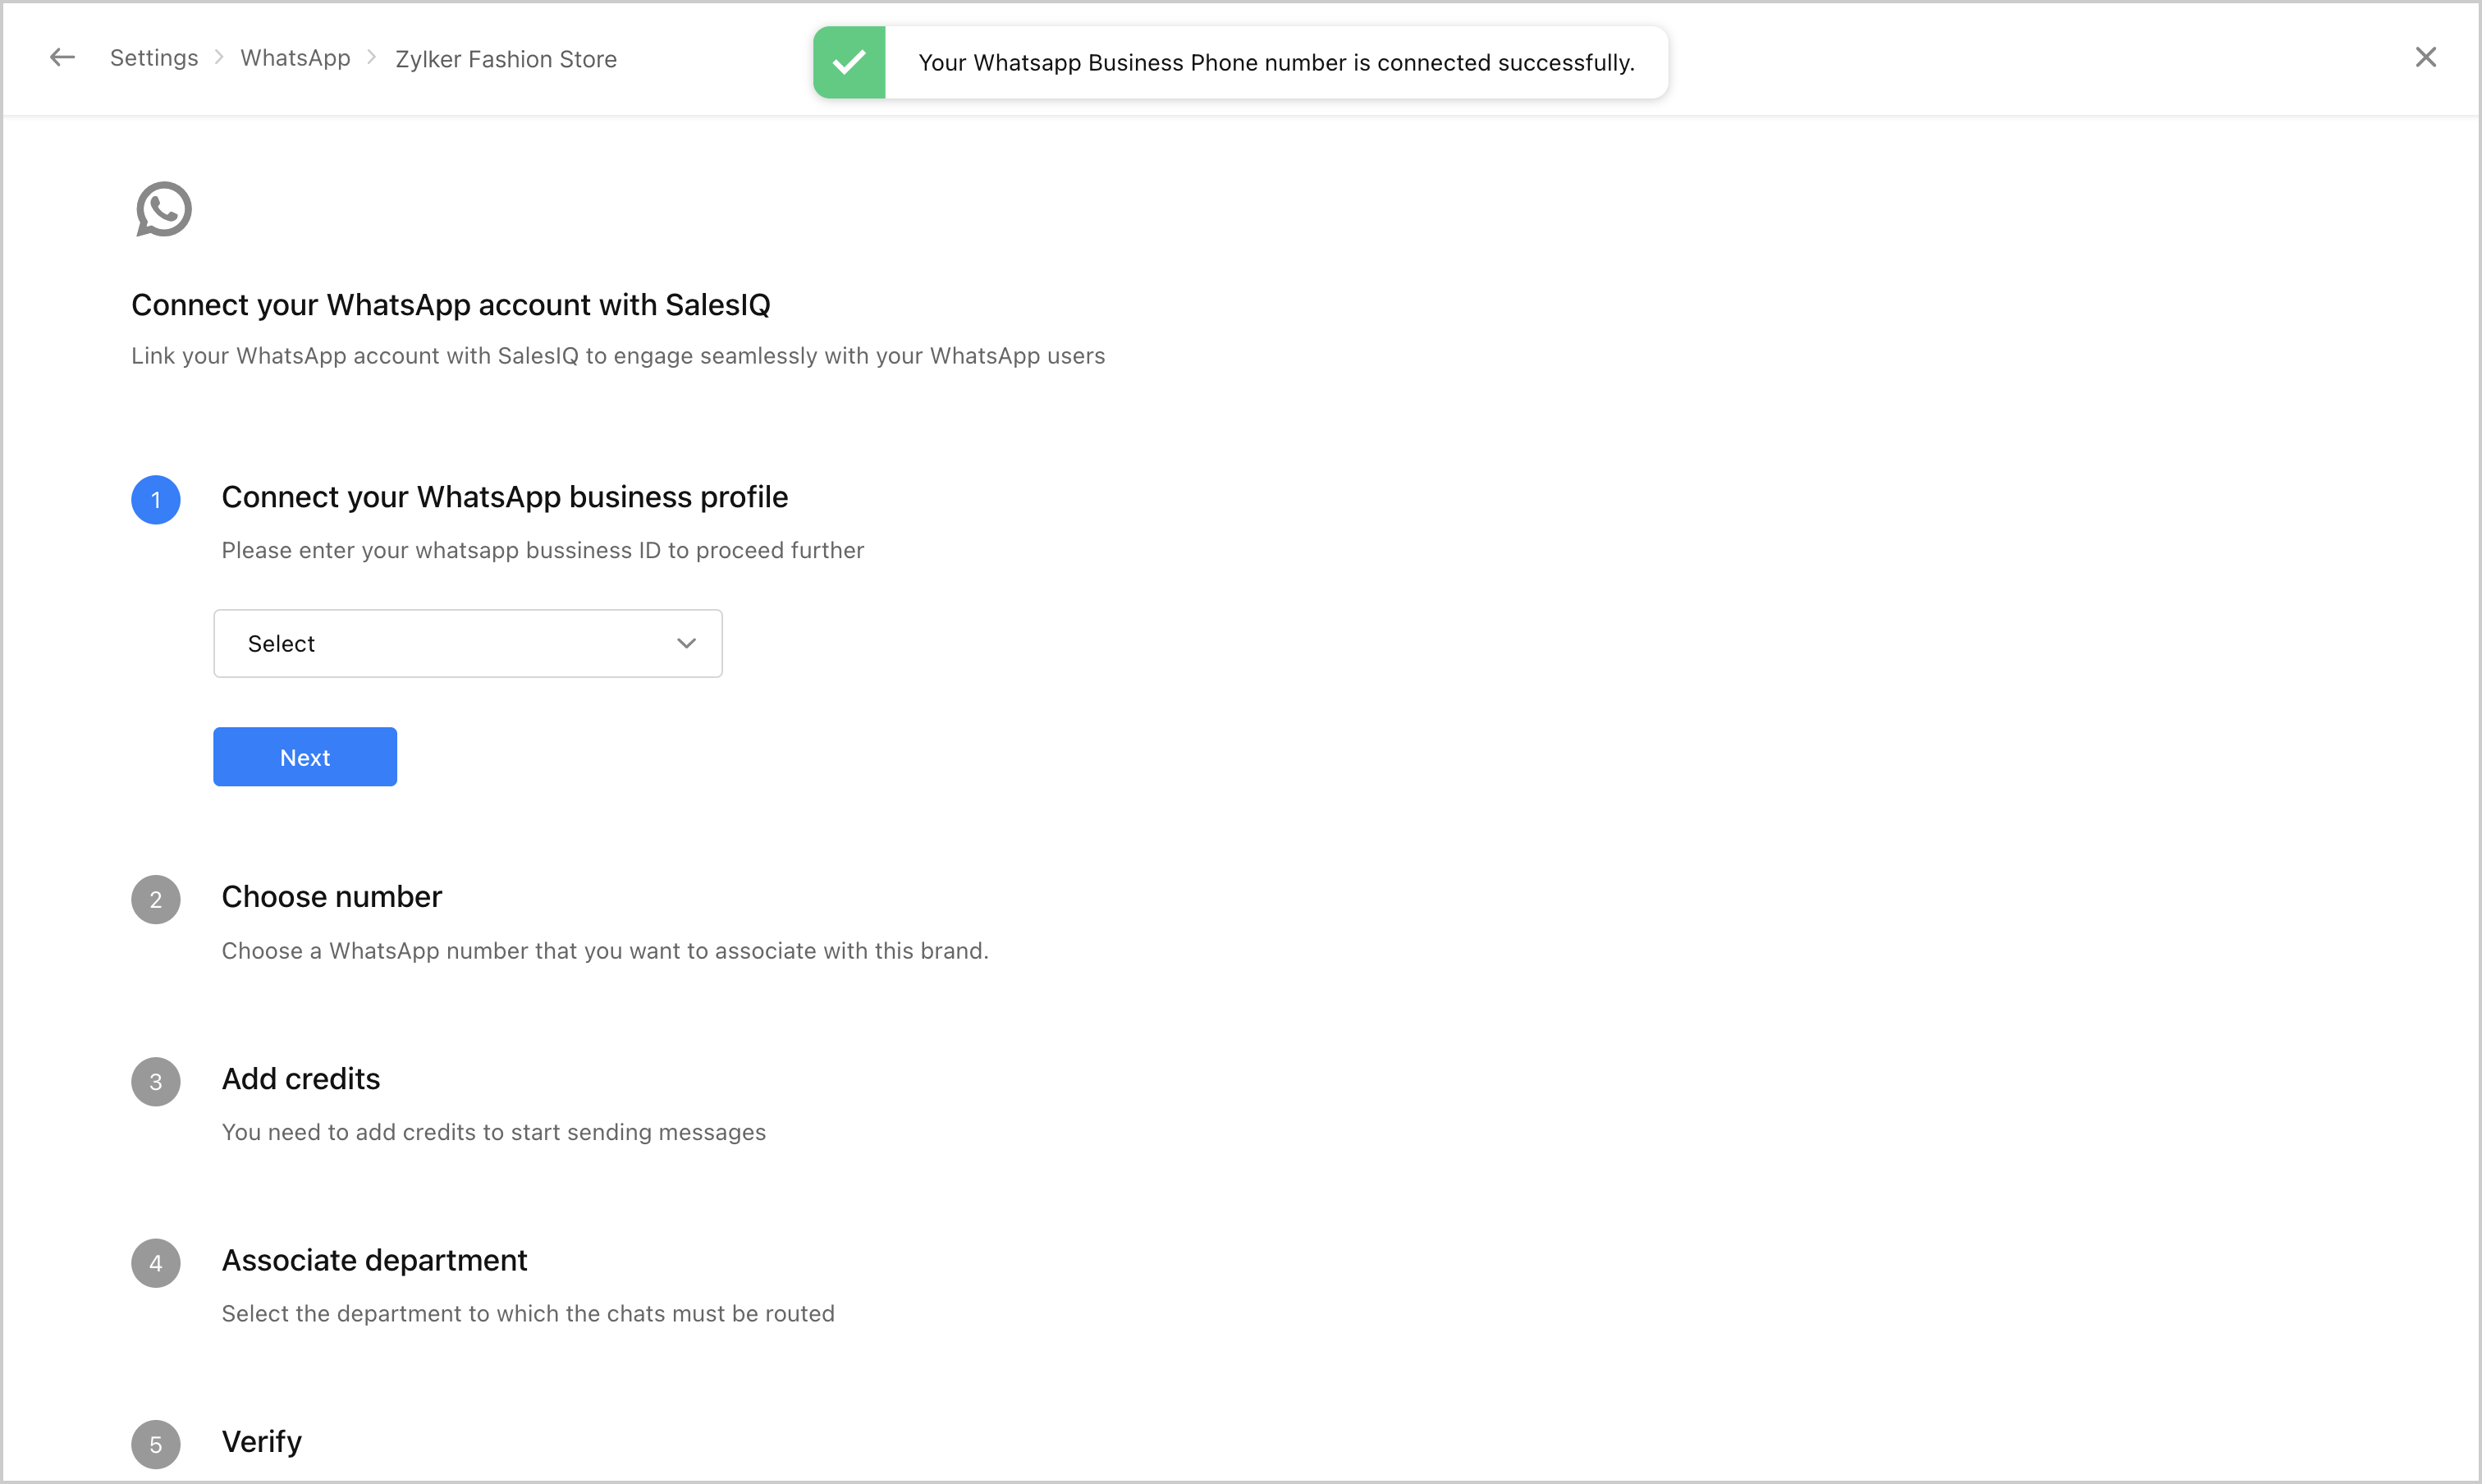Click step 2 circle indicator
This screenshot has height=1484, width=2482.
tap(156, 900)
